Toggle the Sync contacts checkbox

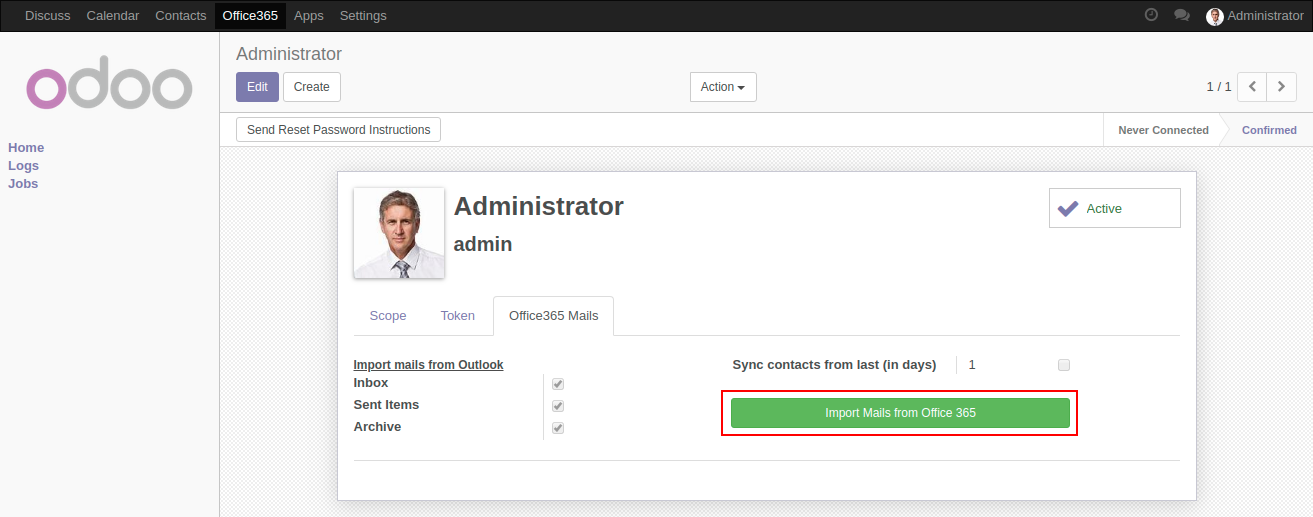tap(1064, 365)
